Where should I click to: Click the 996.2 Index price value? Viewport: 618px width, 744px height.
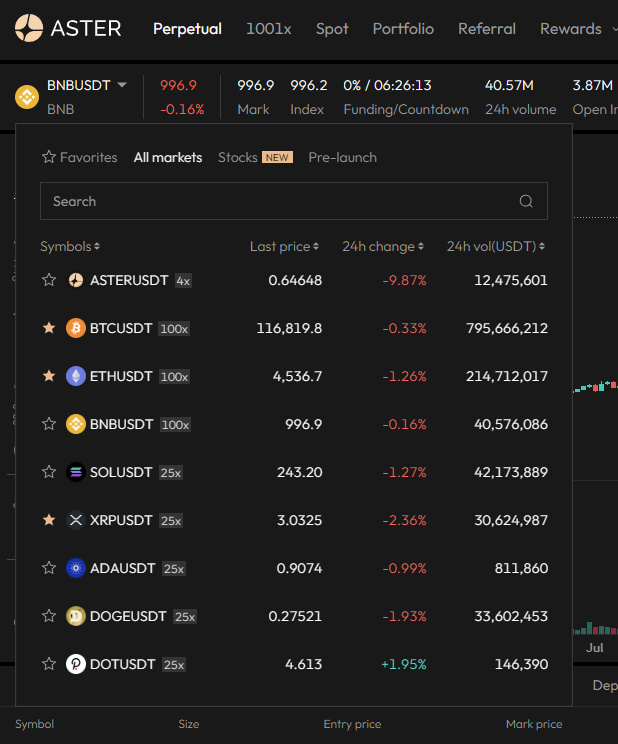(x=309, y=85)
